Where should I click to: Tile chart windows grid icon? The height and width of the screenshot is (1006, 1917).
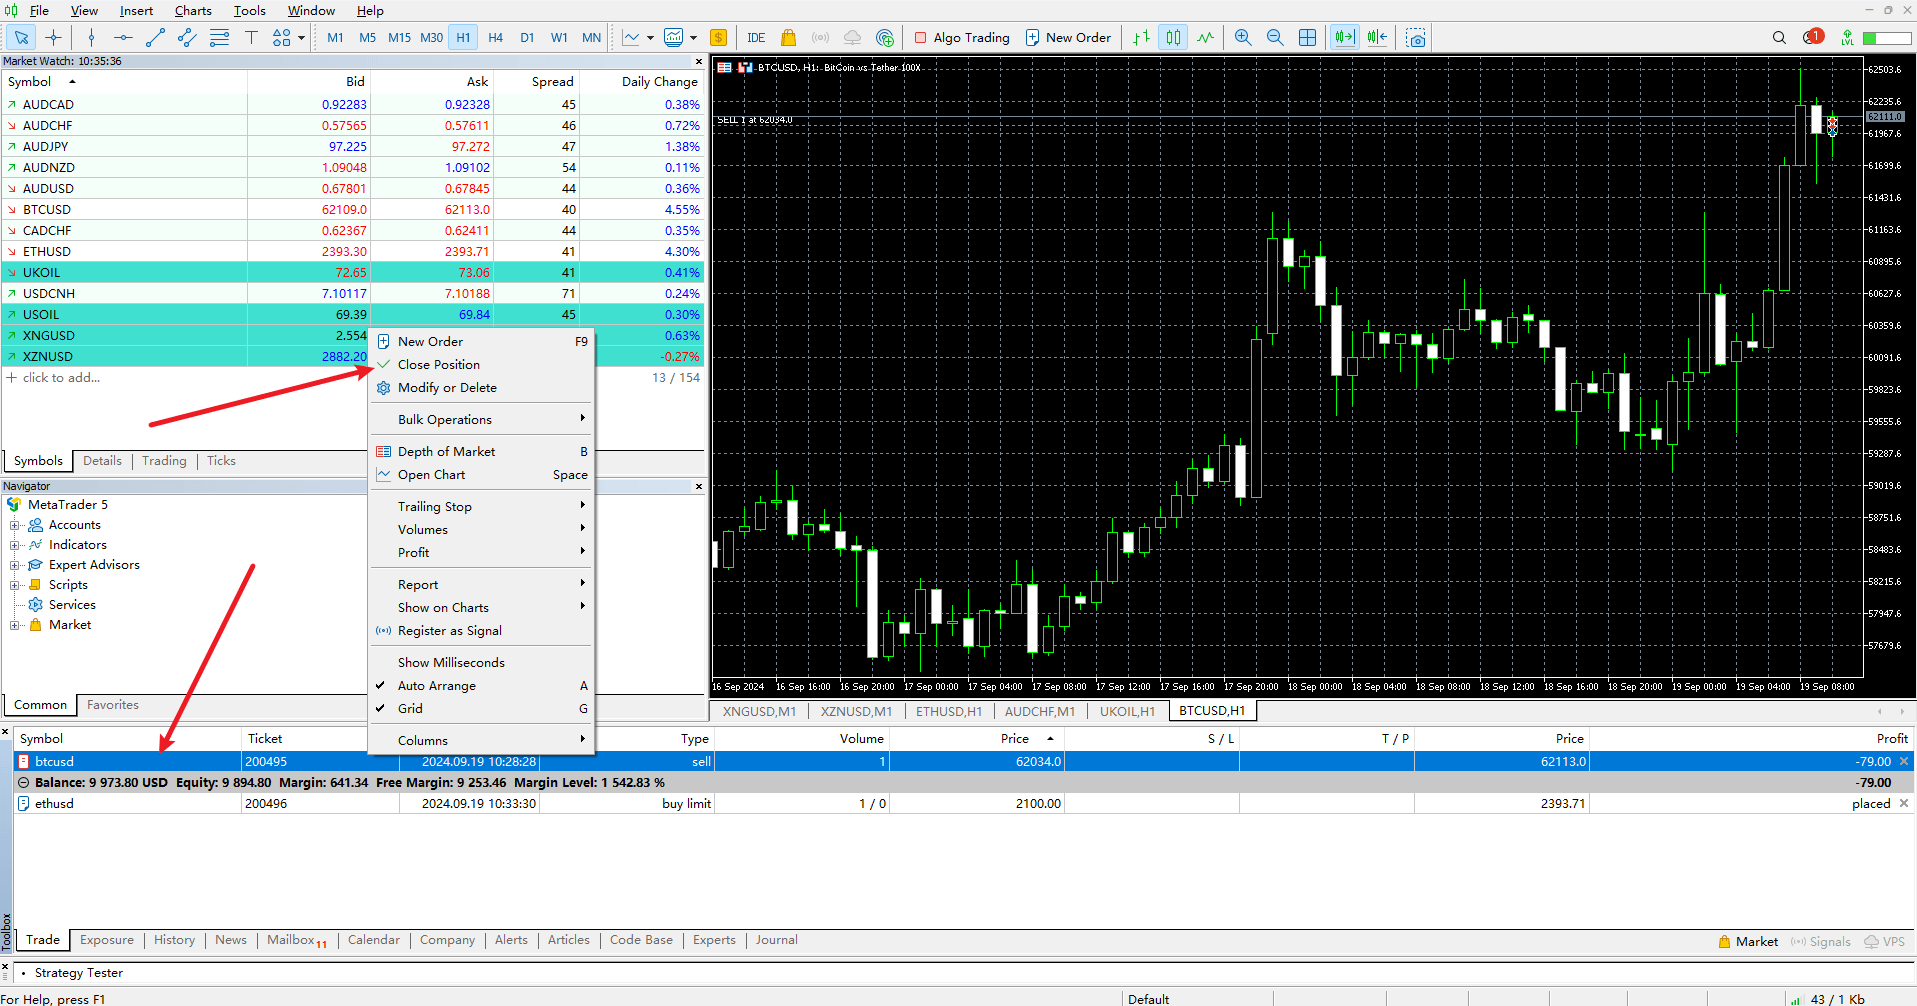coord(1307,38)
